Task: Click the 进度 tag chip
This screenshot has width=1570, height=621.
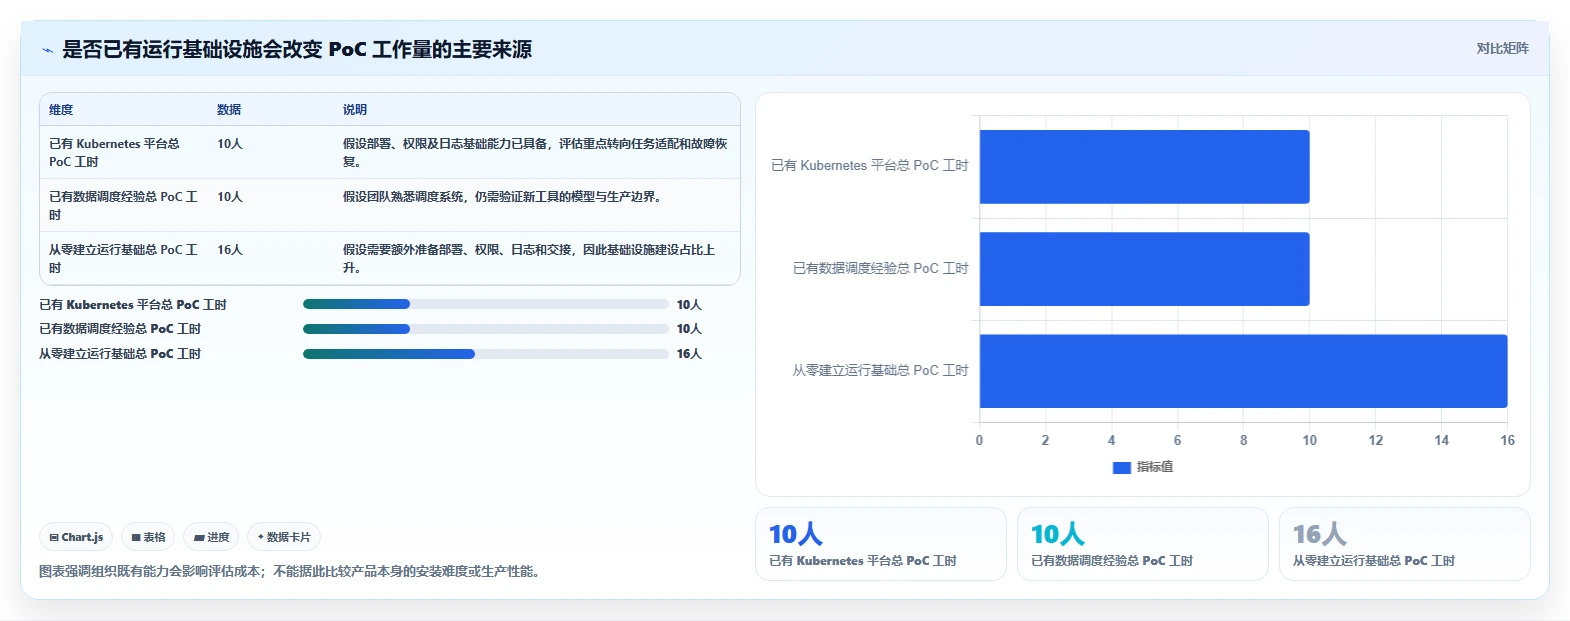Action: [x=211, y=537]
